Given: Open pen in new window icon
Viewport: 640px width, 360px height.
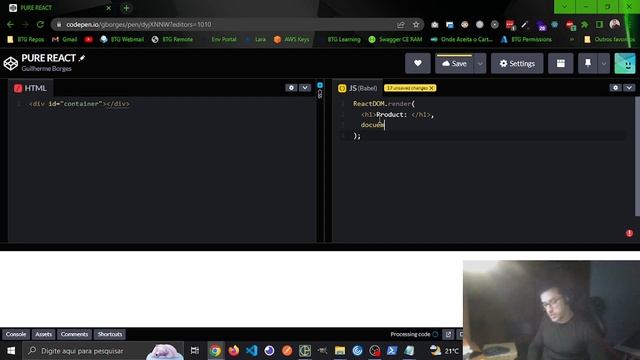Looking at the screenshot, I should click(x=448, y=334).
